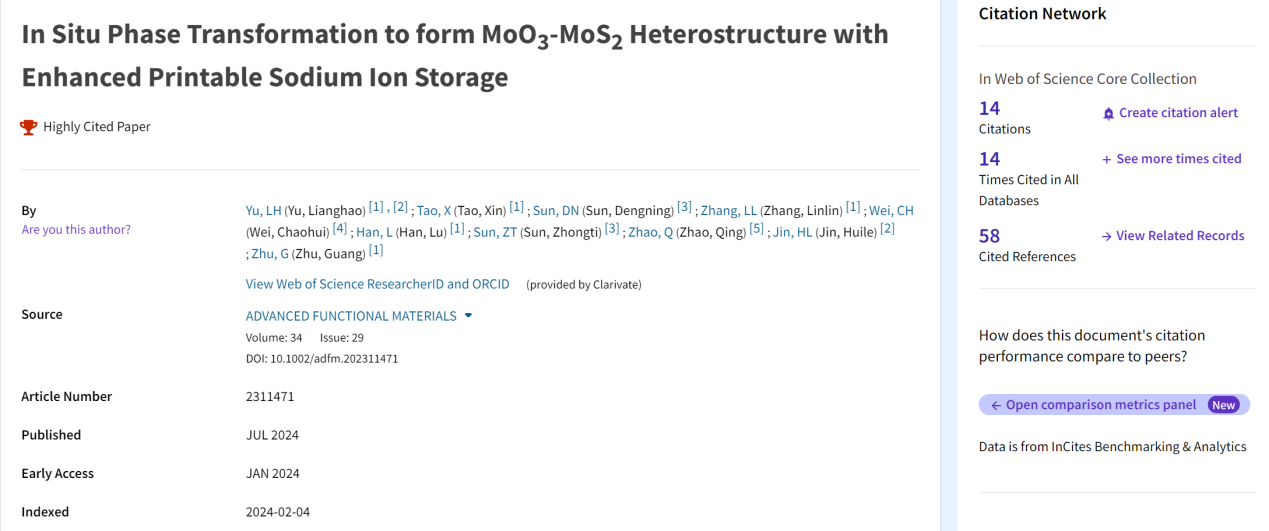Open Zhao, Q author link
The width and height of the screenshot is (1269, 531).
point(650,232)
